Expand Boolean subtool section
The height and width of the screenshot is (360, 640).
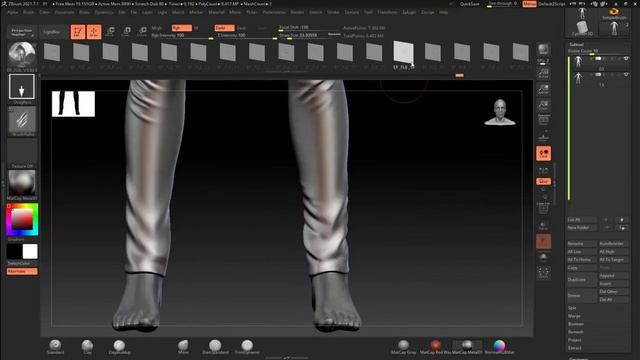point(576,324)
